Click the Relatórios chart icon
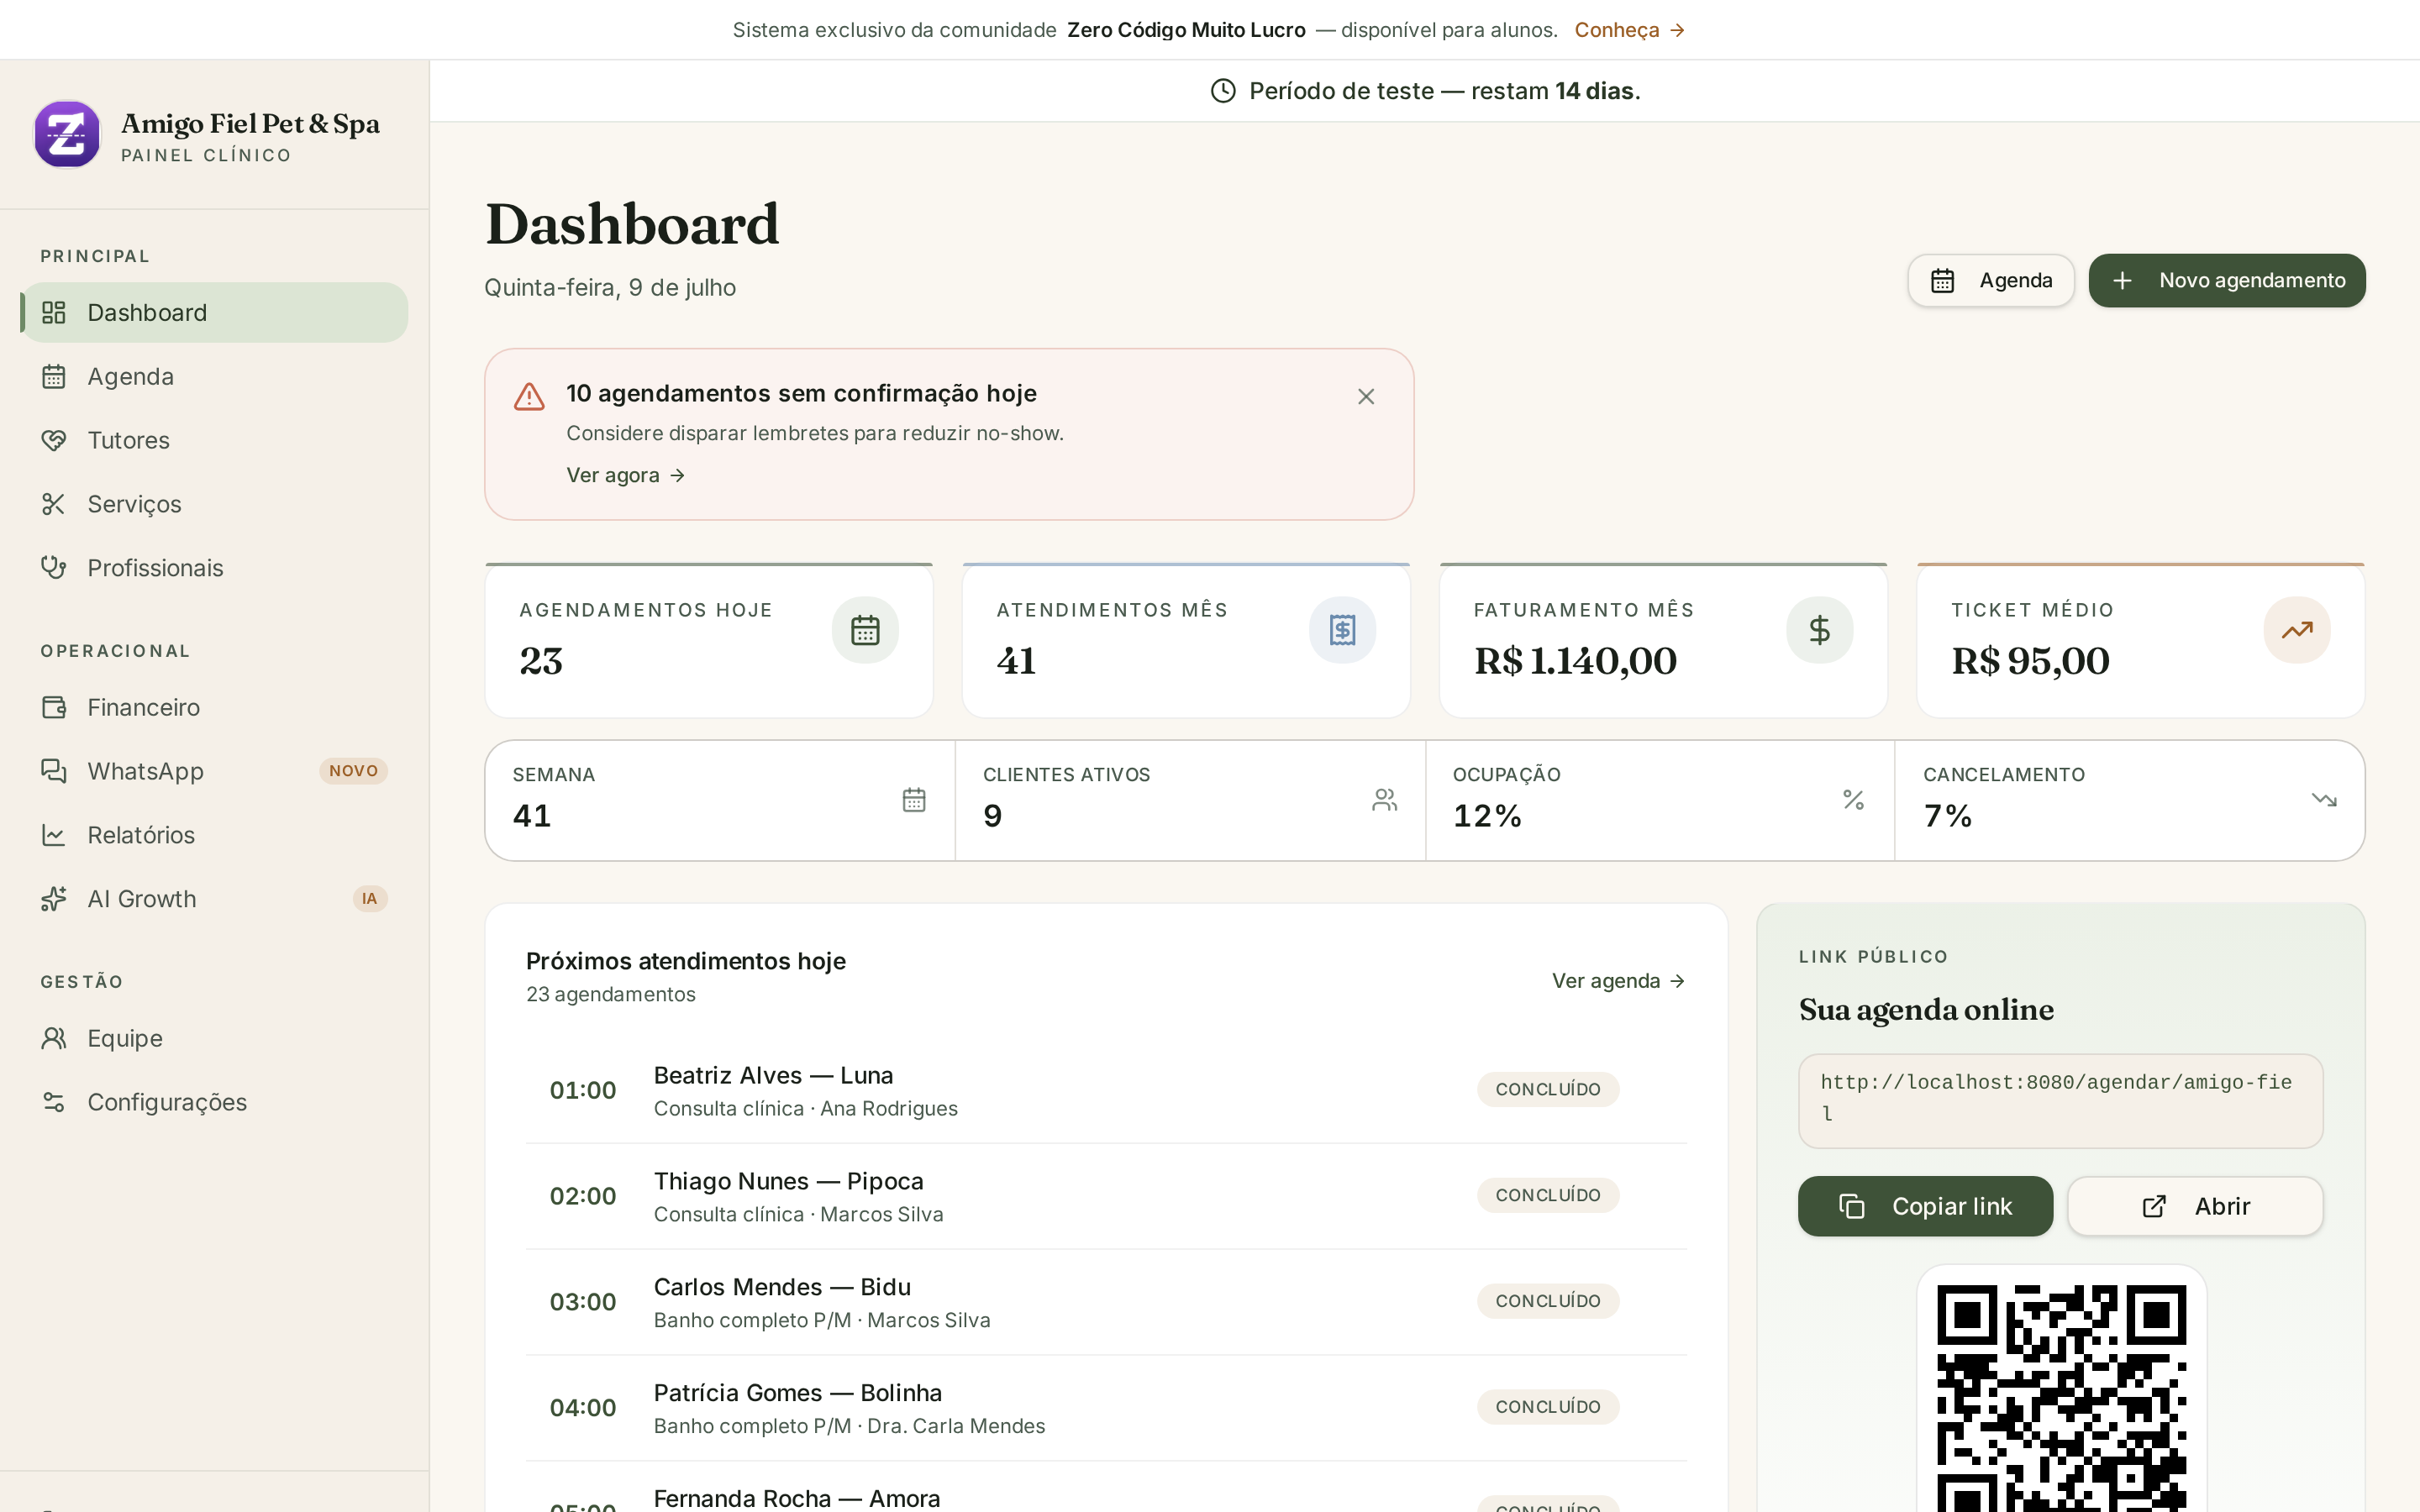The width and height of the screenshot is (2420, 1512). [x=54, y=835]
